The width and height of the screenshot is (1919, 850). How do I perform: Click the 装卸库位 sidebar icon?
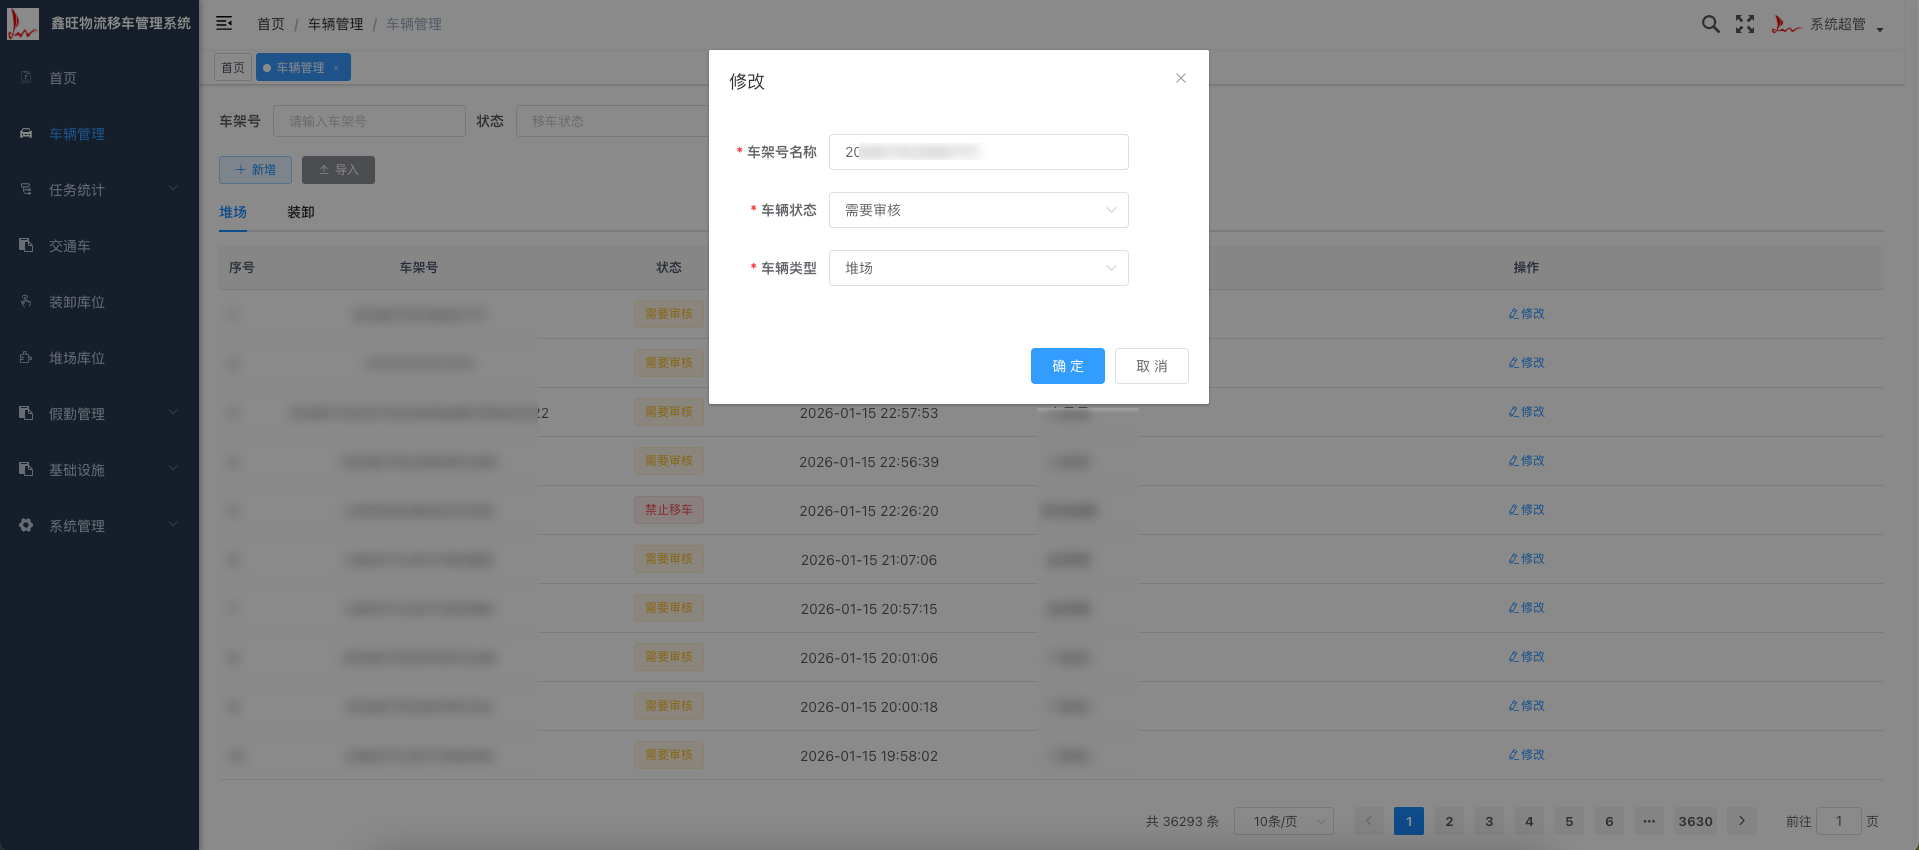(x=26, y=301)
